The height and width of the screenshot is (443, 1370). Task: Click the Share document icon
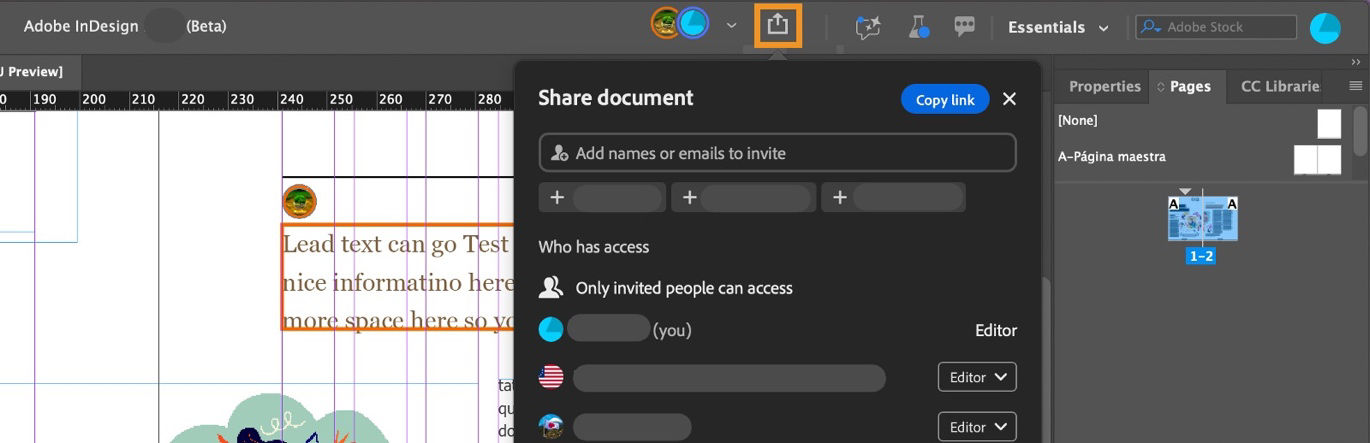[x=778, y=25]
